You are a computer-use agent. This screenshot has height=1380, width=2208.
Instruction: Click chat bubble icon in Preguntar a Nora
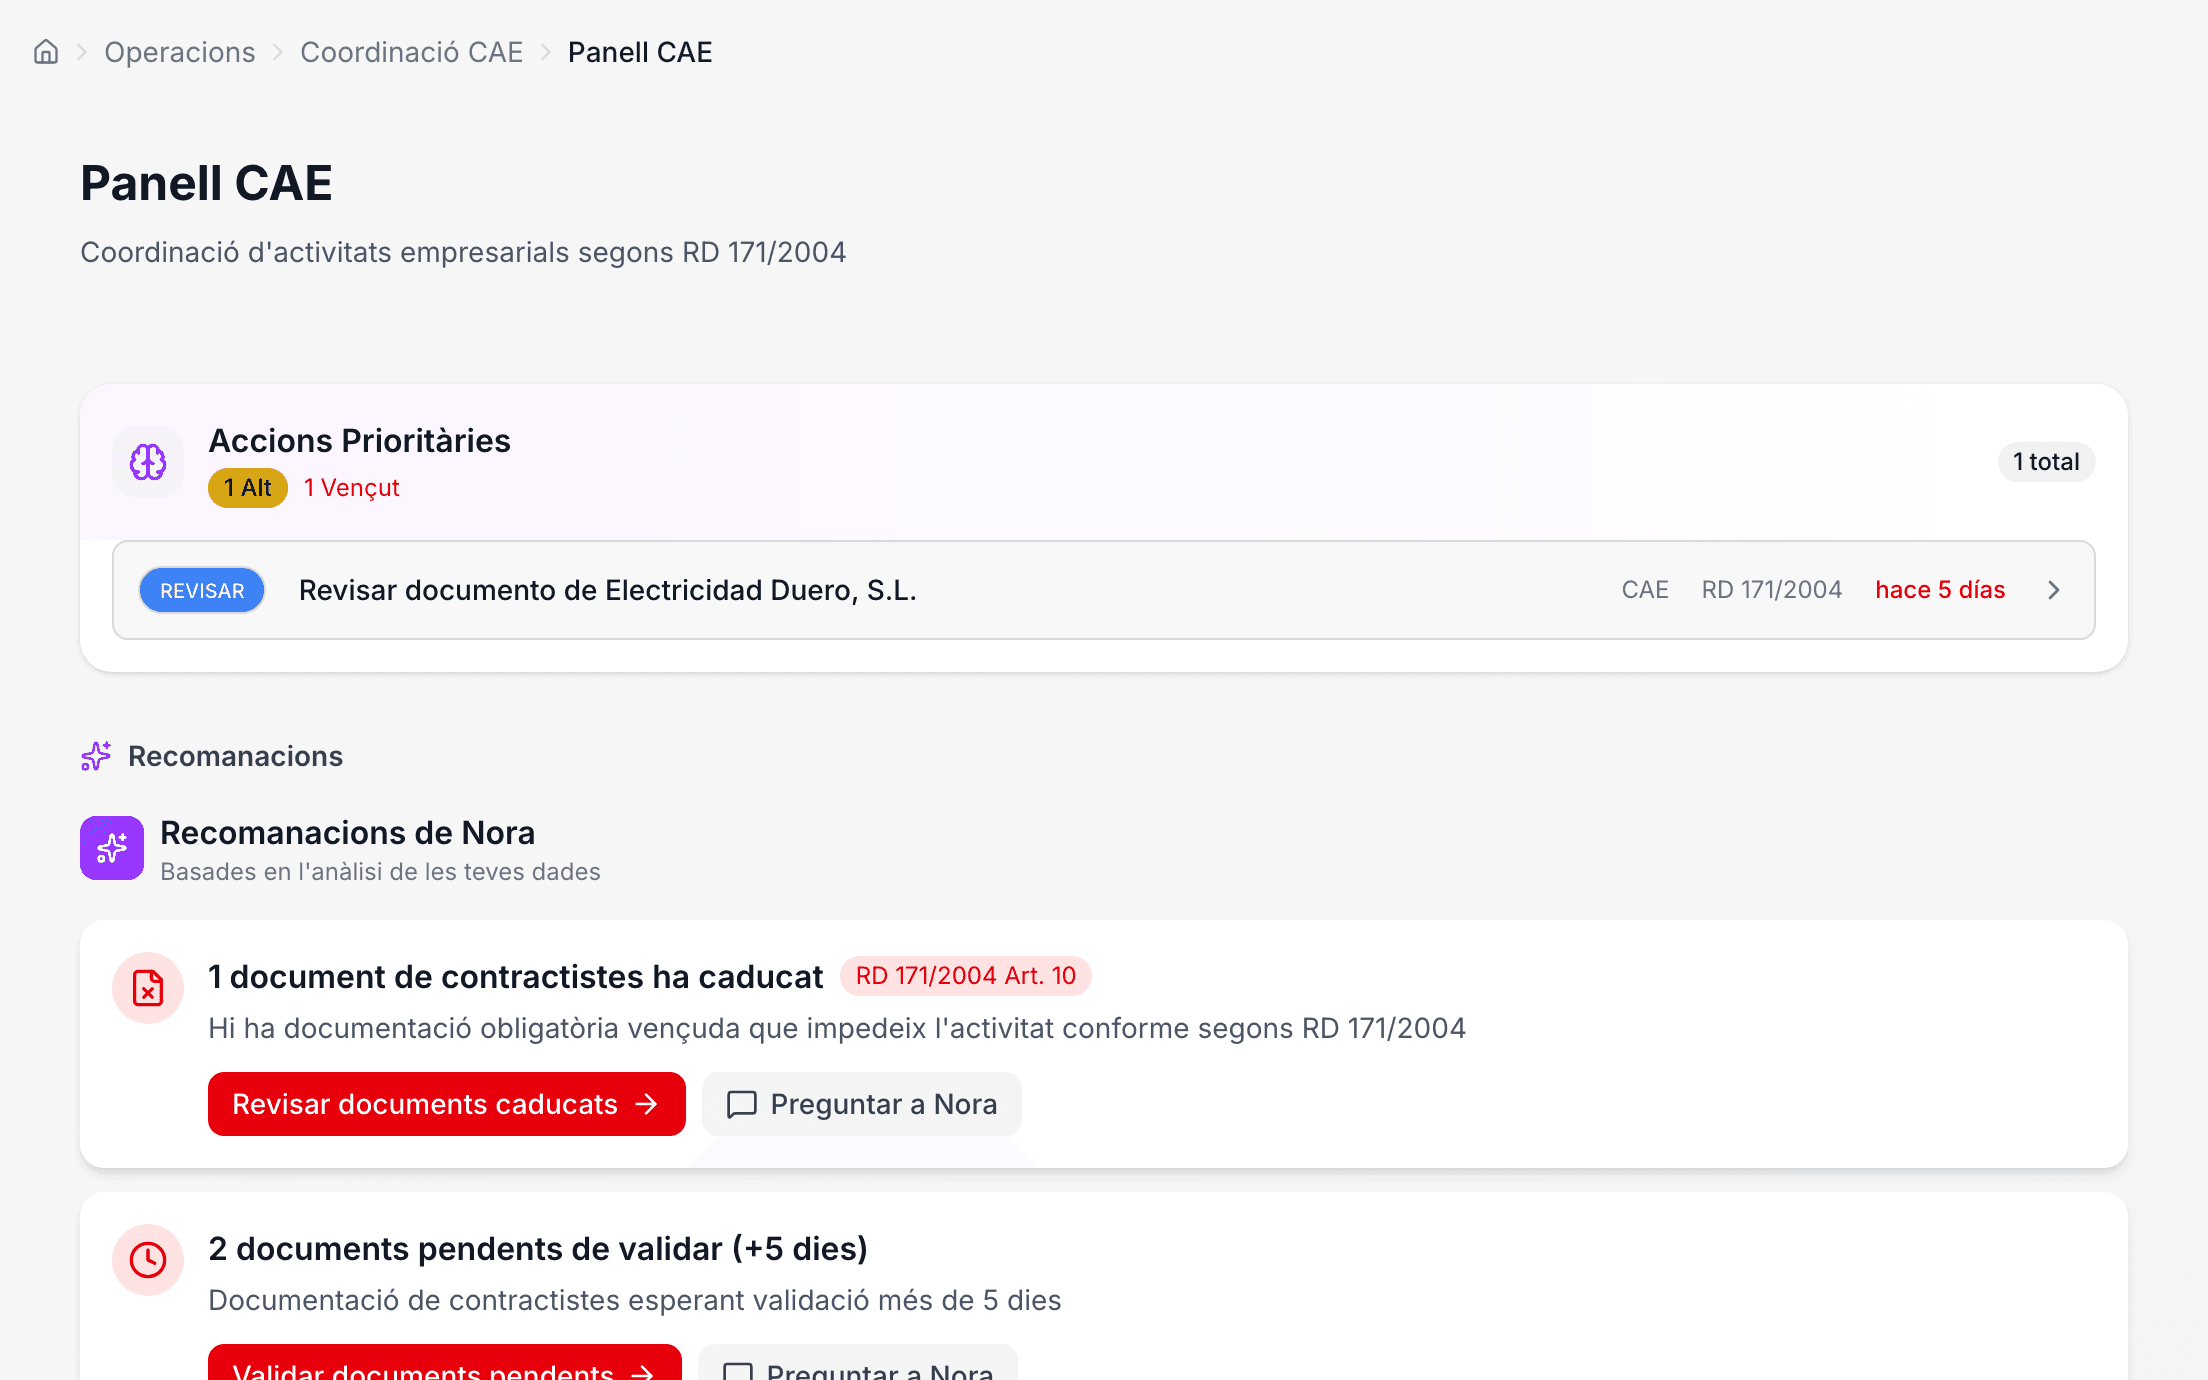click(x=741, y=1104)
